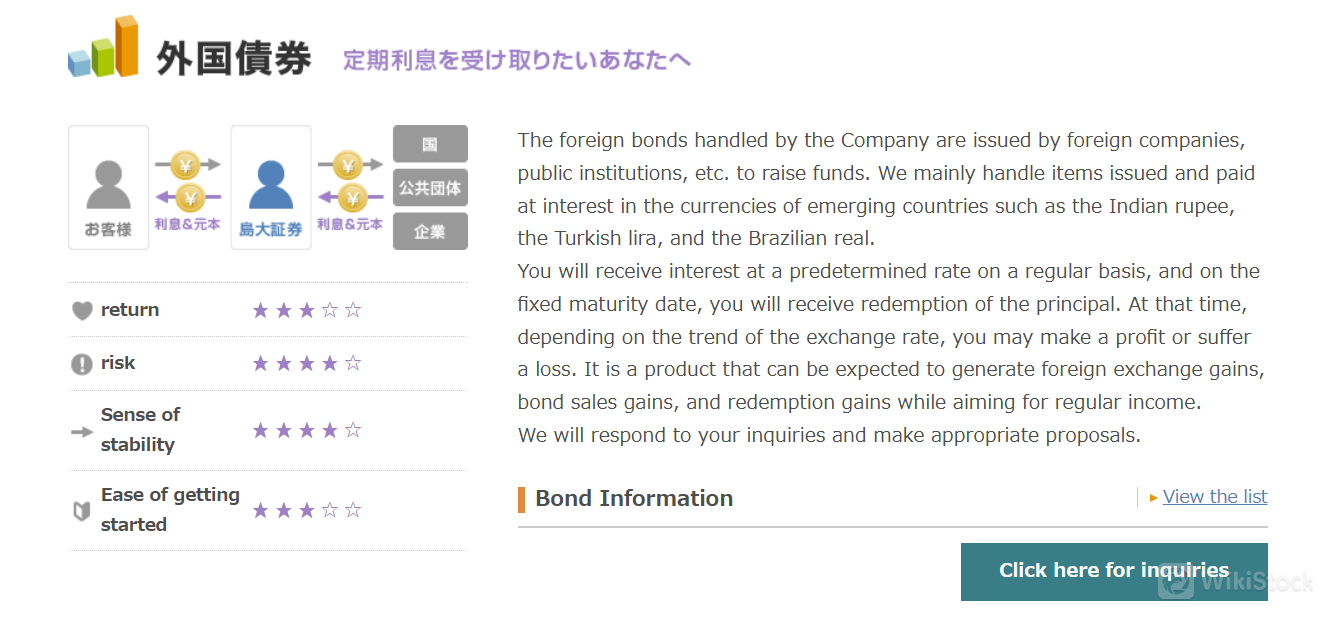Viewport: 1323px width, 617px height.
Task: Click the 公共団体 gray button
Action: [430, 187]
